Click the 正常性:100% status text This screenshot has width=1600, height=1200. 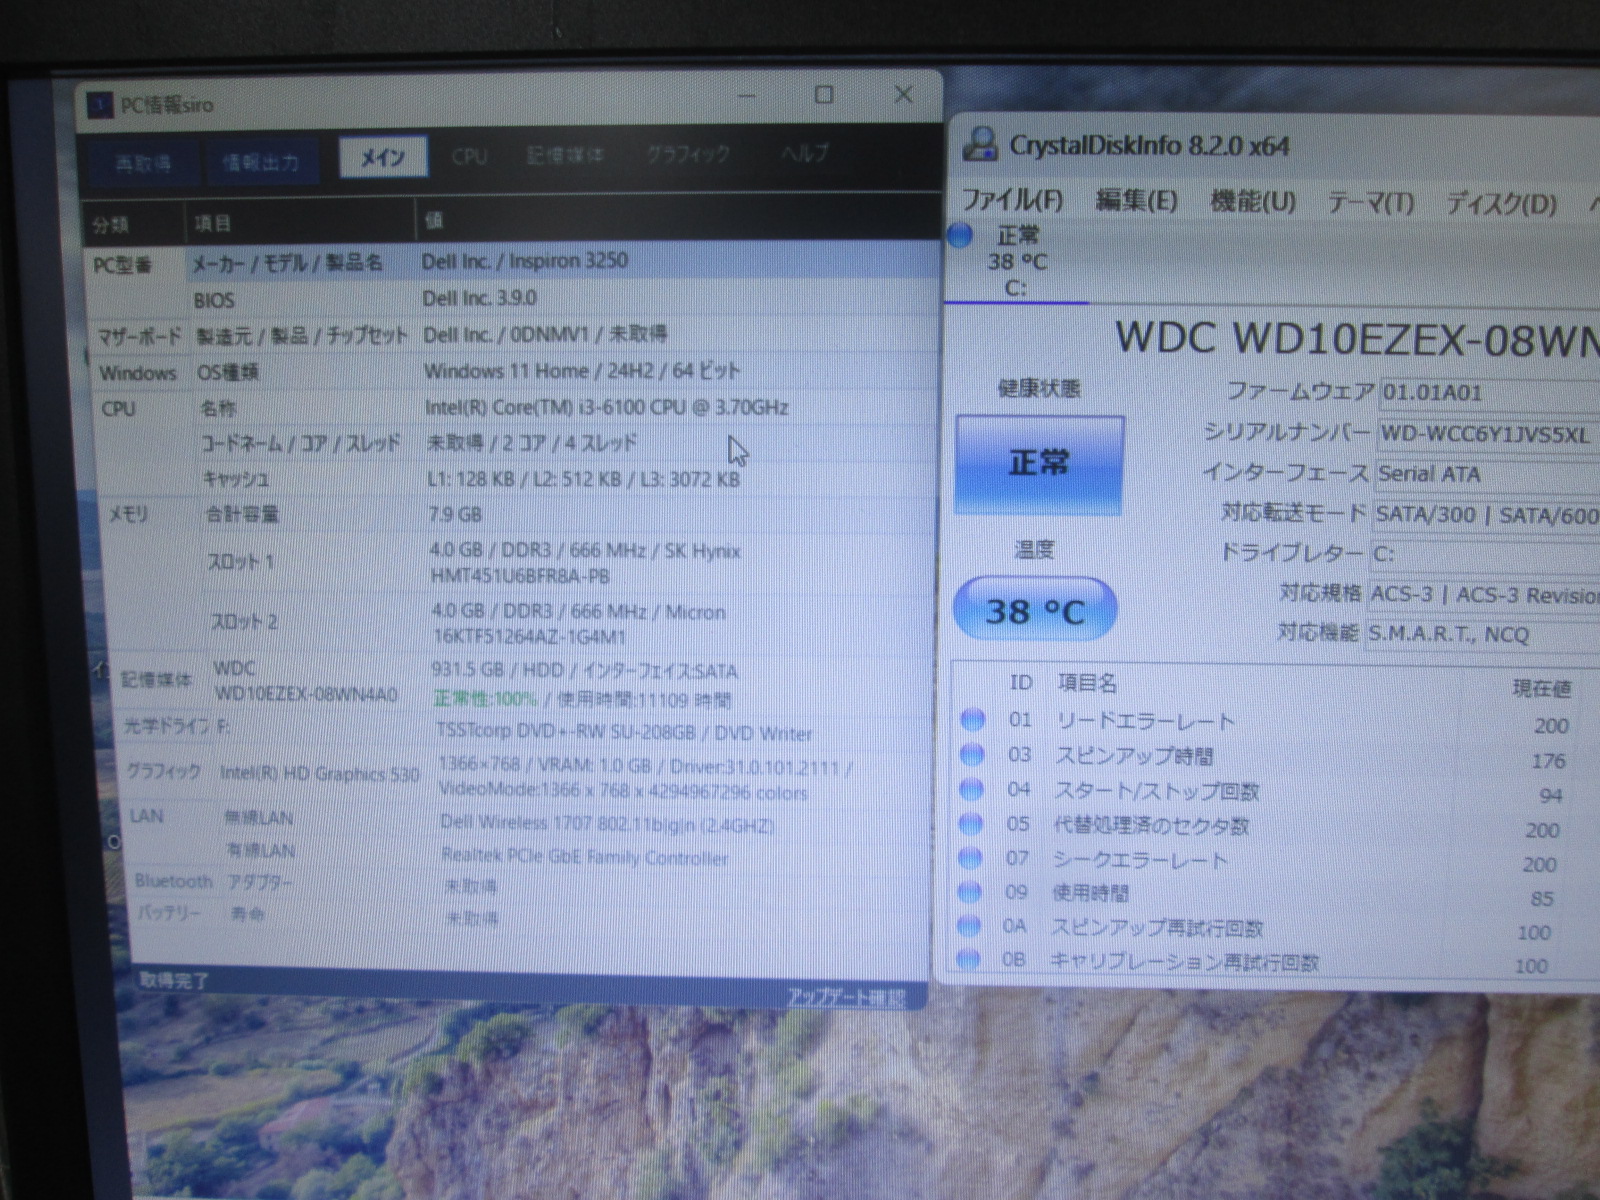tap(485, 698)
